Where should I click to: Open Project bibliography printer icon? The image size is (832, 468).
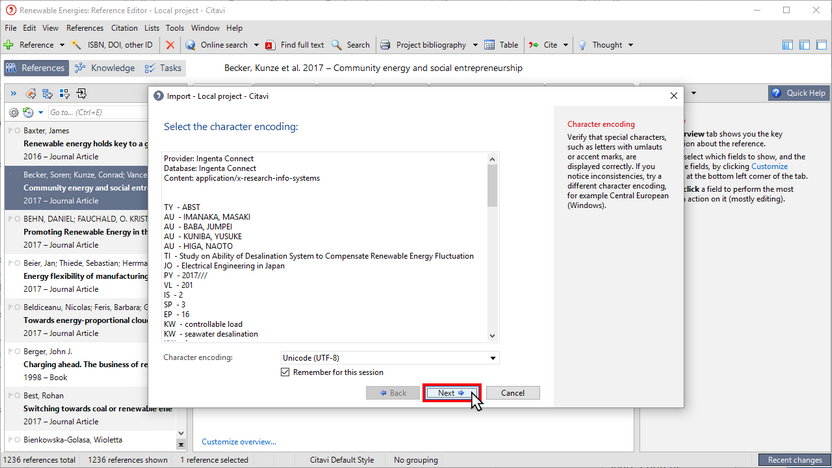(x=385, y=45)
